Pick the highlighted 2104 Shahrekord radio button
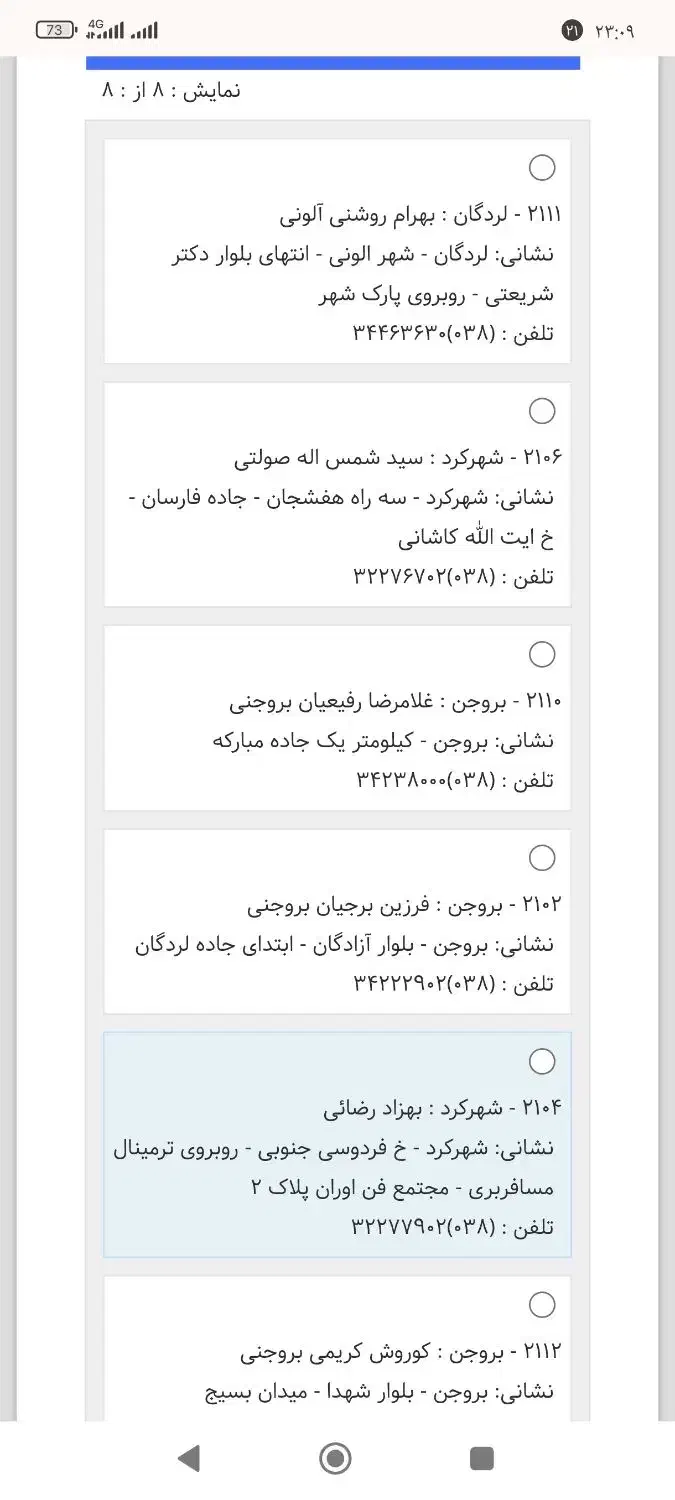The height and width of the screenshot is (1500, 675). [x=542, y=1061]
